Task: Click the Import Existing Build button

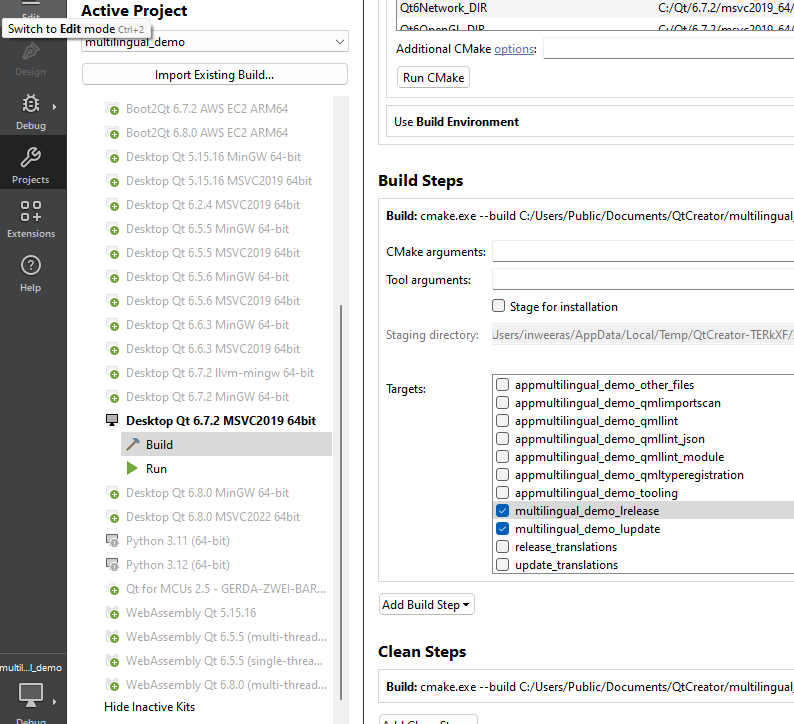Action: click(x=214, y=75)
